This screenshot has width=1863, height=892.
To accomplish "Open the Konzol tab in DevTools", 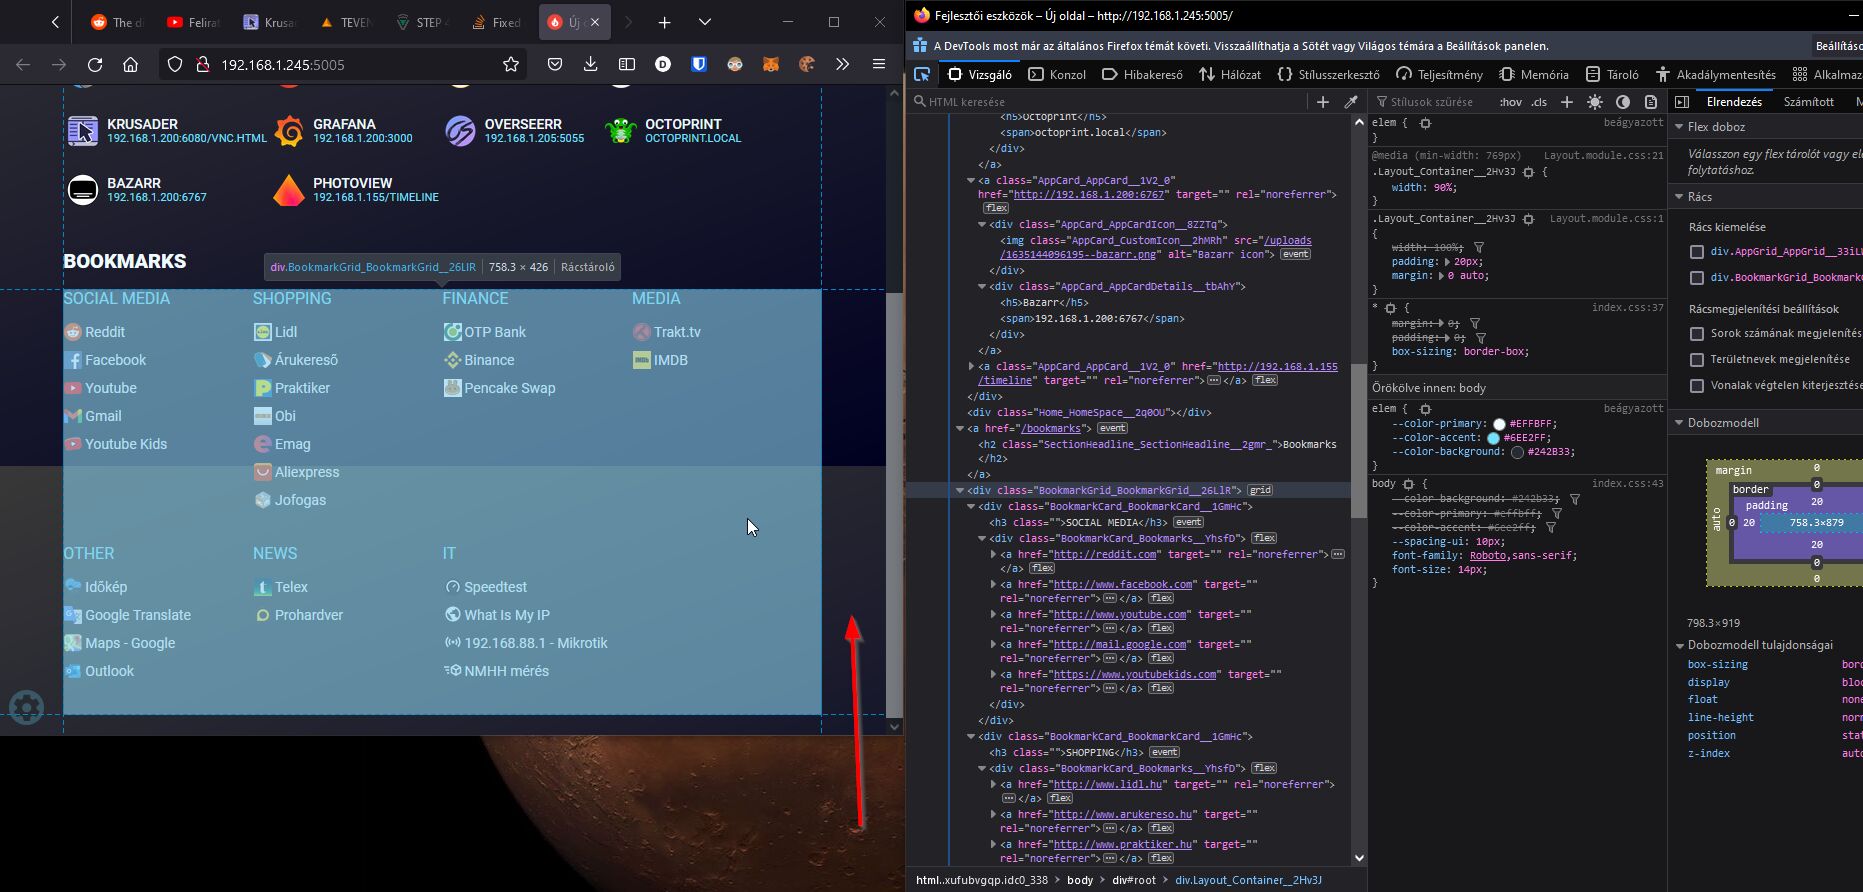I will (x=1057, y=74).
